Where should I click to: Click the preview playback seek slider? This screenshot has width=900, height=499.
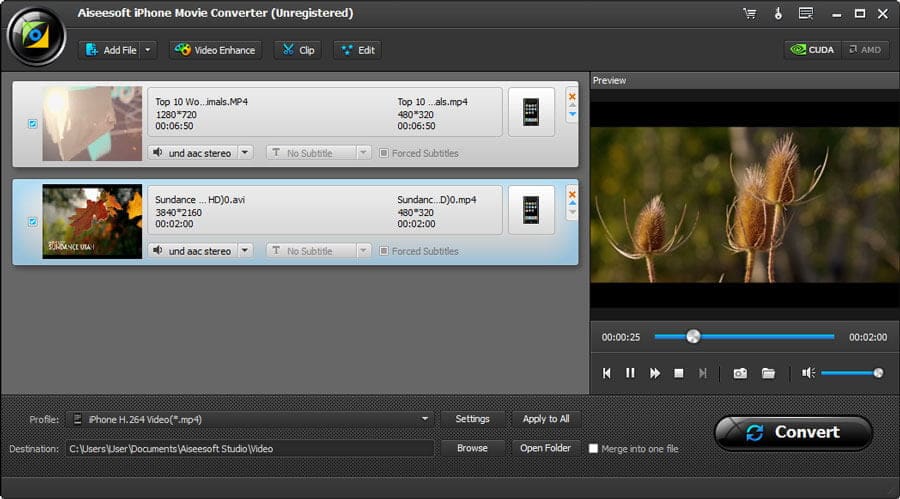[744, 337]
